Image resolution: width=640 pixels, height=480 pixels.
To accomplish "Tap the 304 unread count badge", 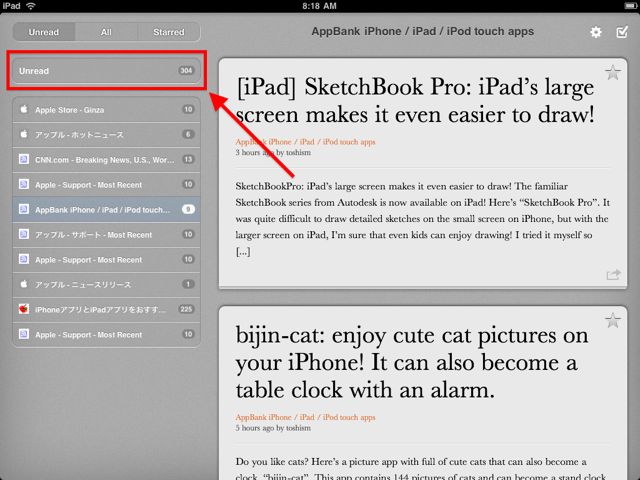I will 186,71.
